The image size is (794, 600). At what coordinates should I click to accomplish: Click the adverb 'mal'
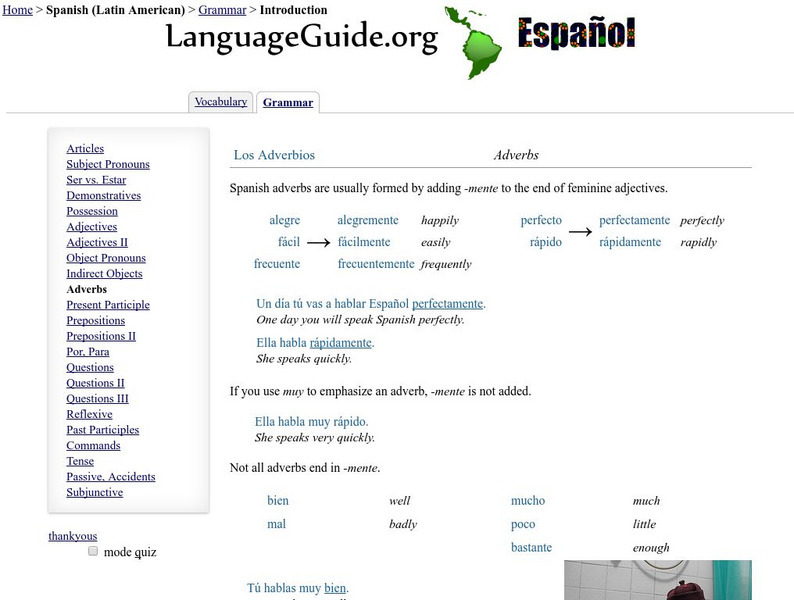276,524
